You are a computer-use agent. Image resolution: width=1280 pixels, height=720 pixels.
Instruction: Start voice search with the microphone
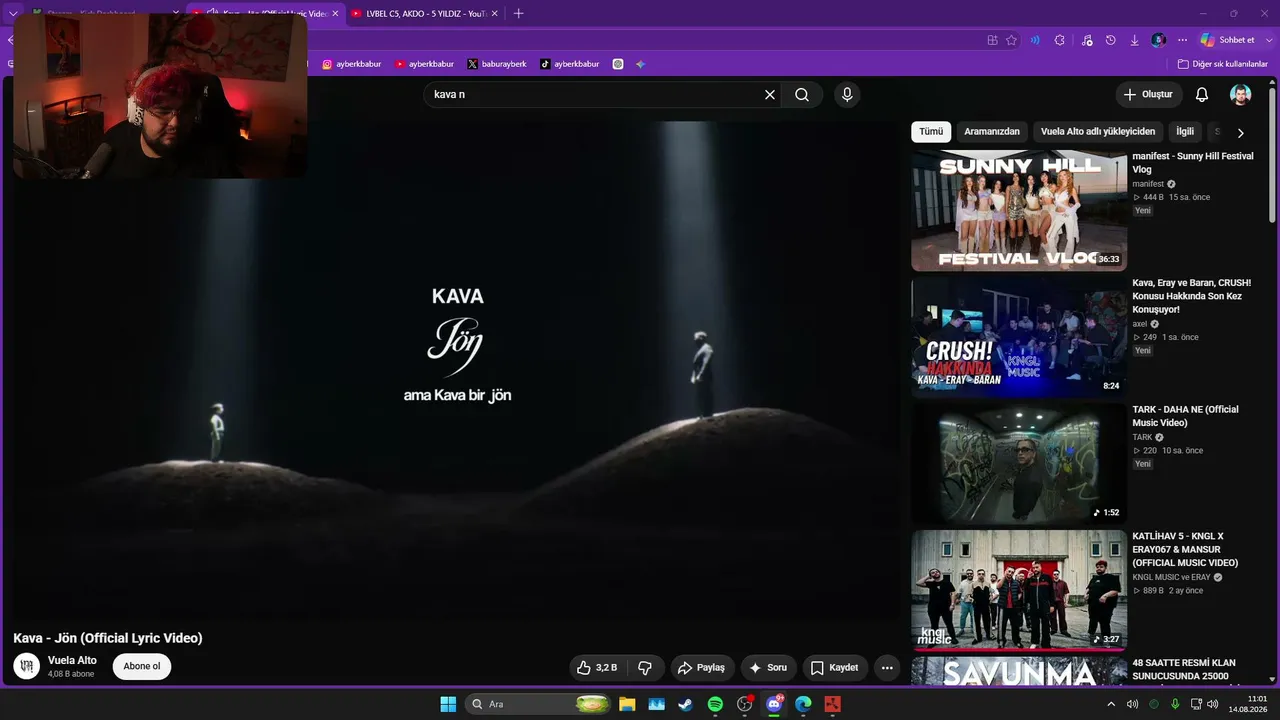click(x=847, y=95)
